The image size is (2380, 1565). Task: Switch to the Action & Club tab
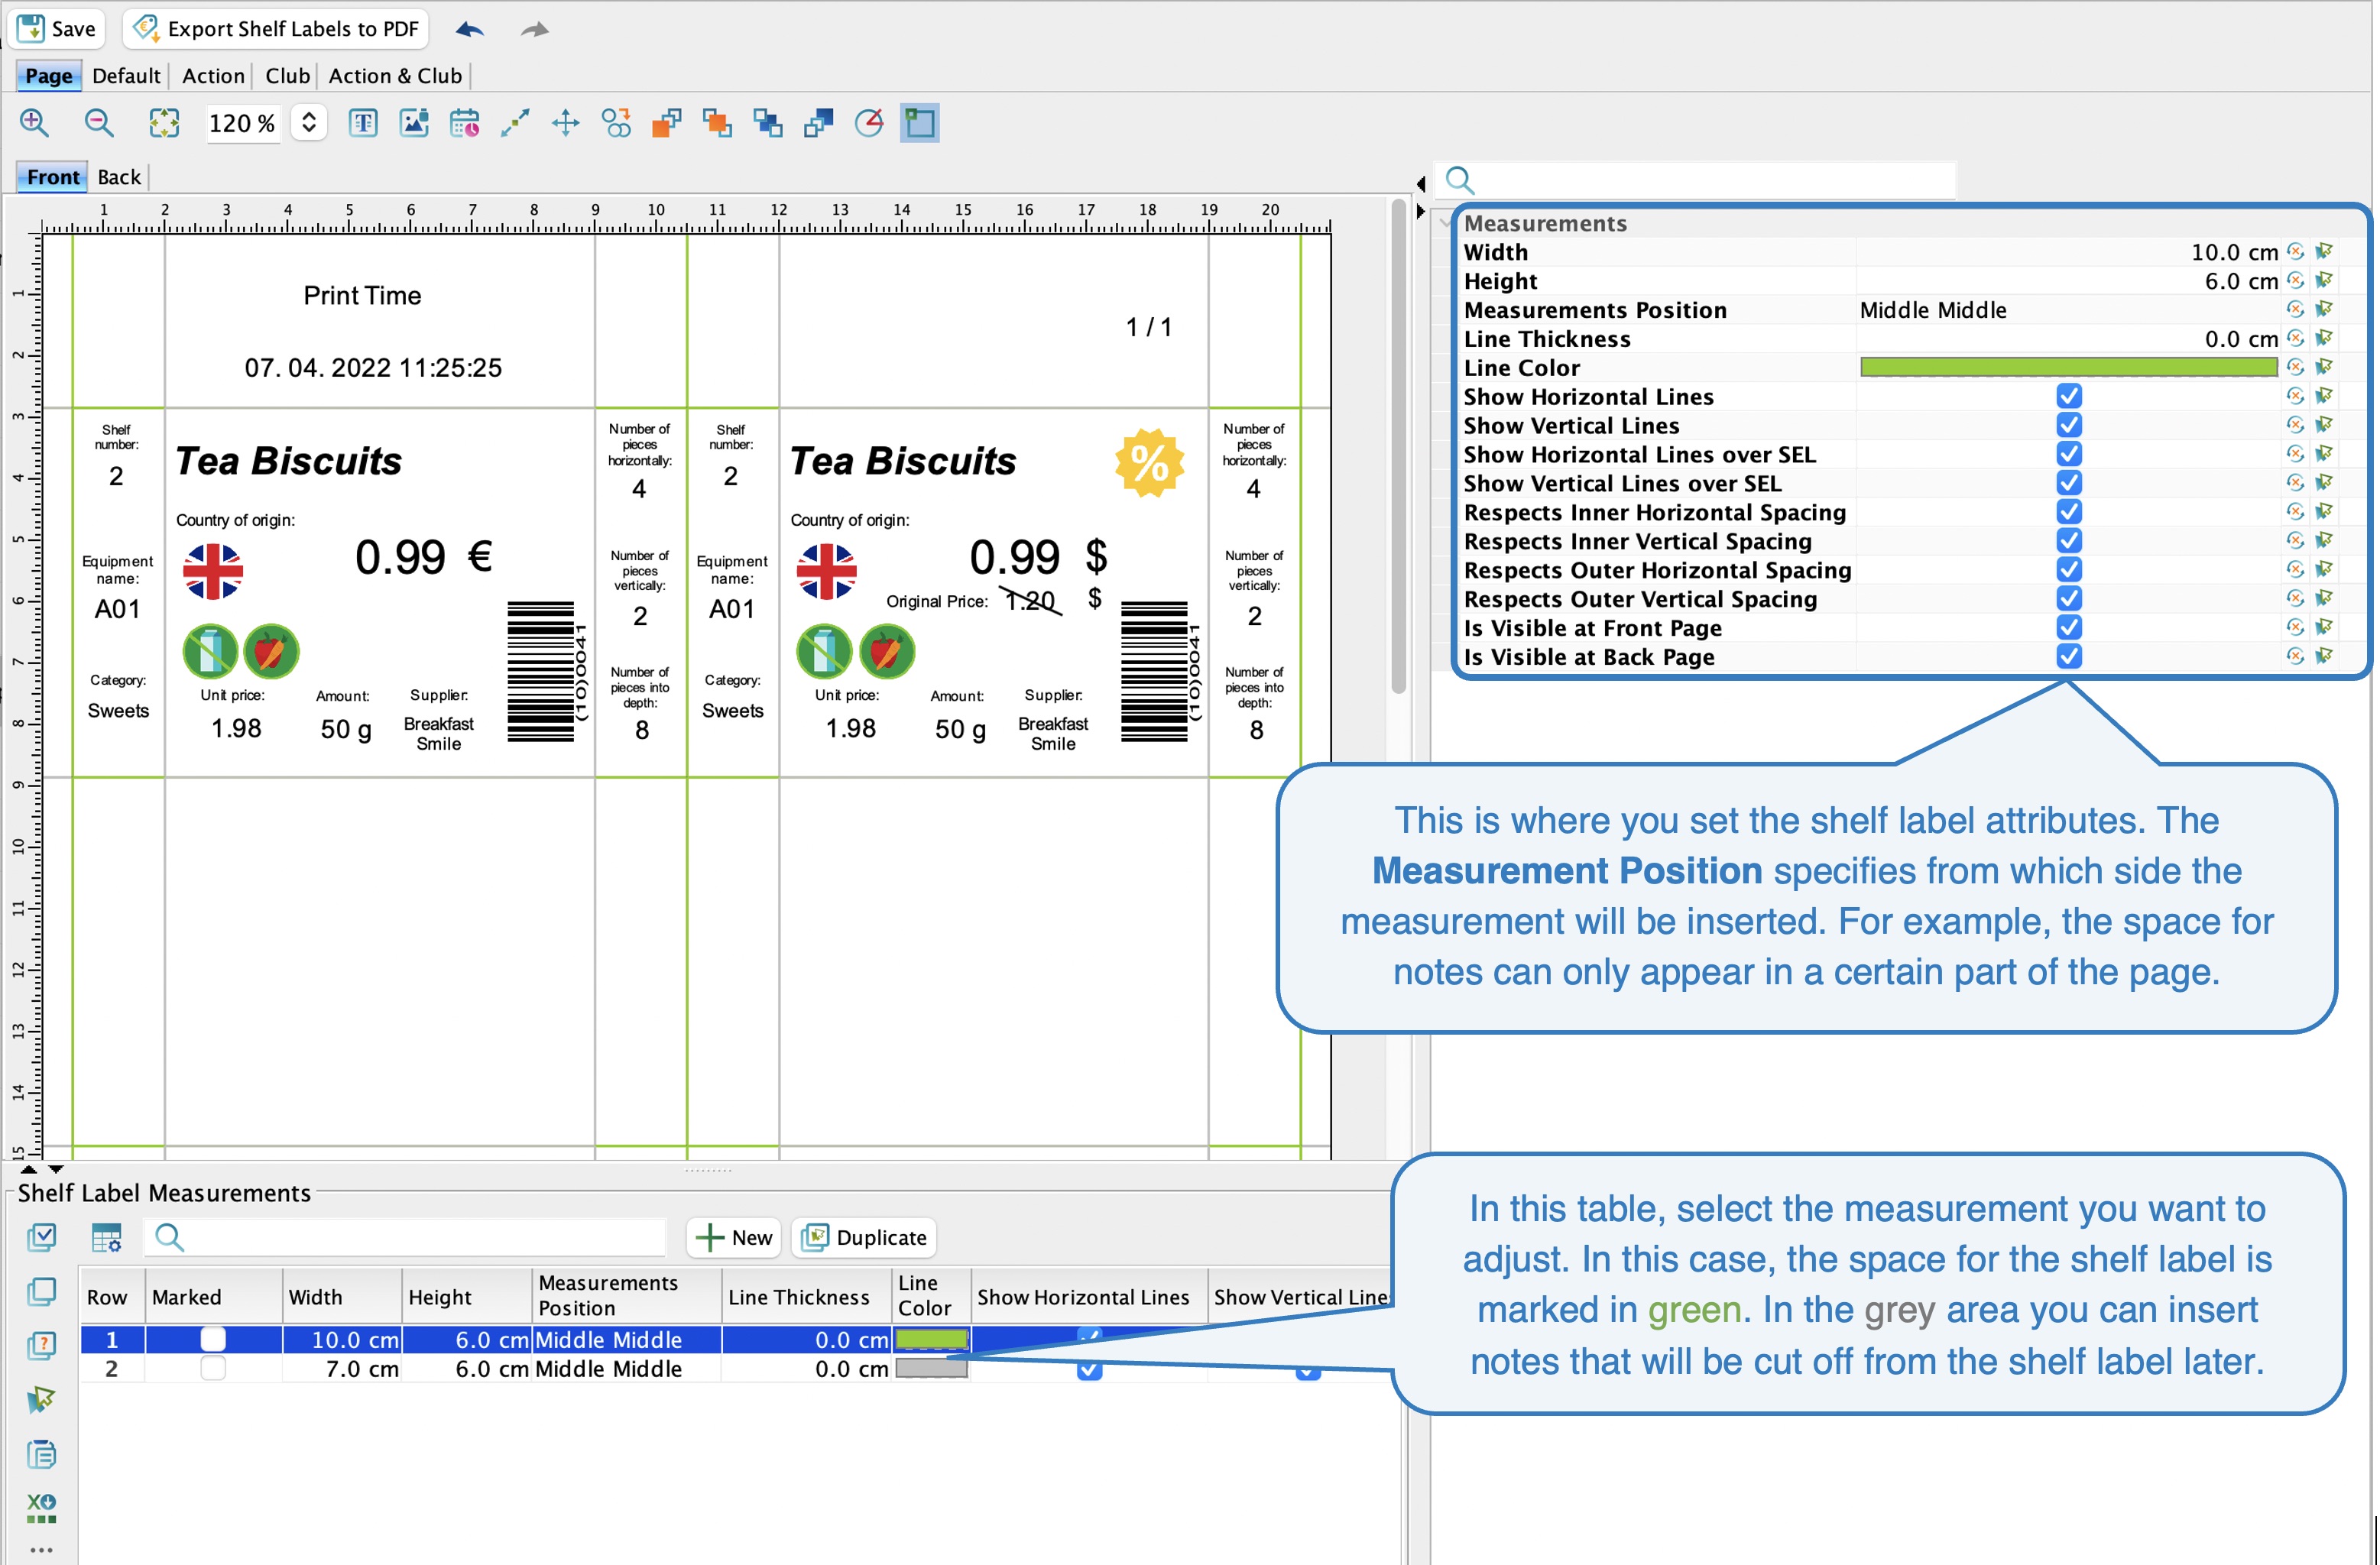(395, 76)
